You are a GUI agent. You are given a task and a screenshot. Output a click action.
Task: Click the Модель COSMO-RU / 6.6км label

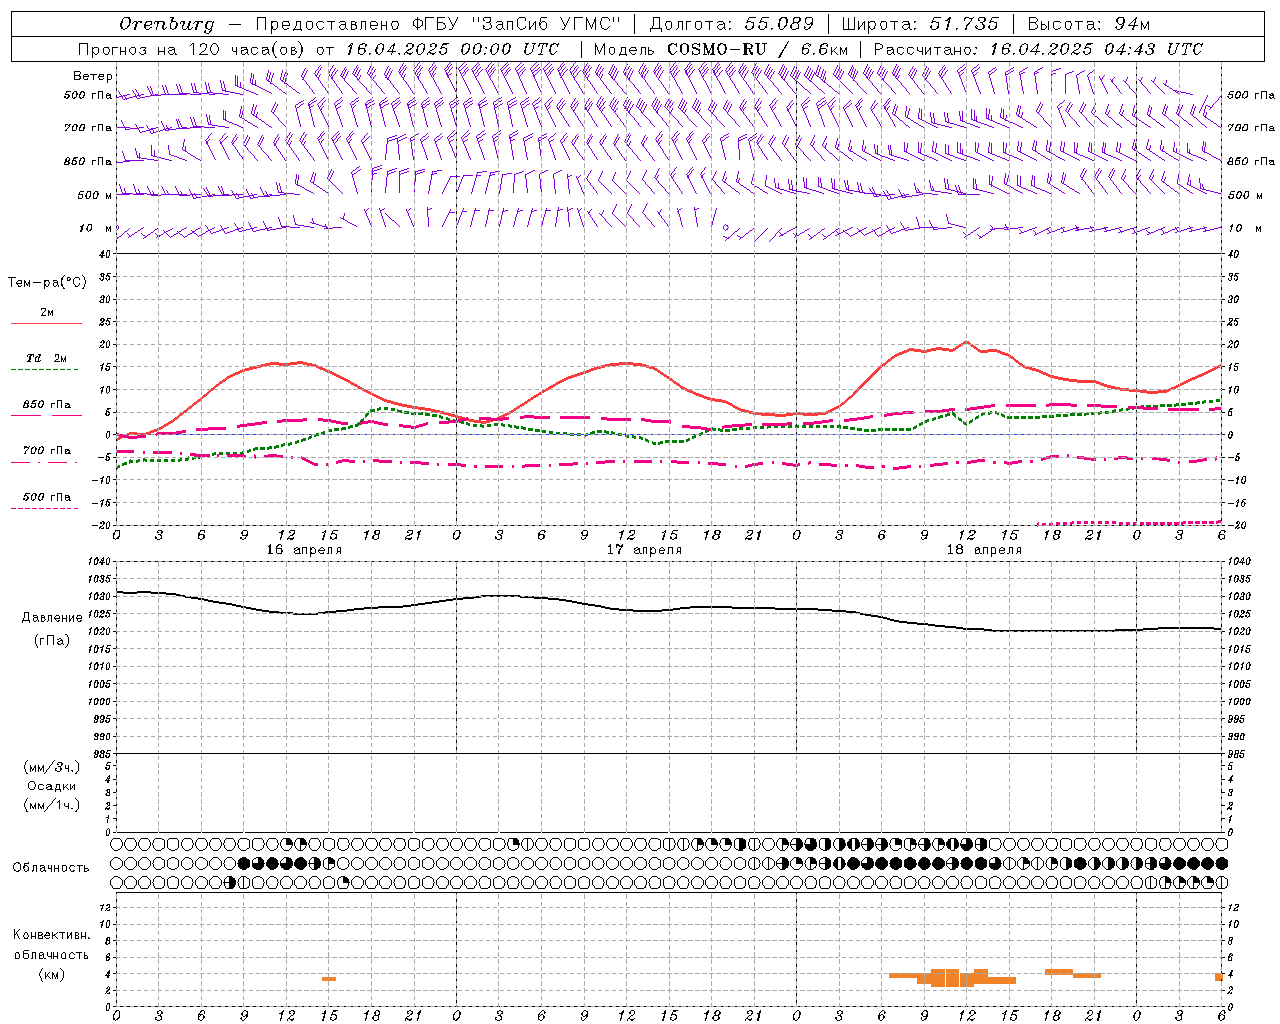coord(720,49)
